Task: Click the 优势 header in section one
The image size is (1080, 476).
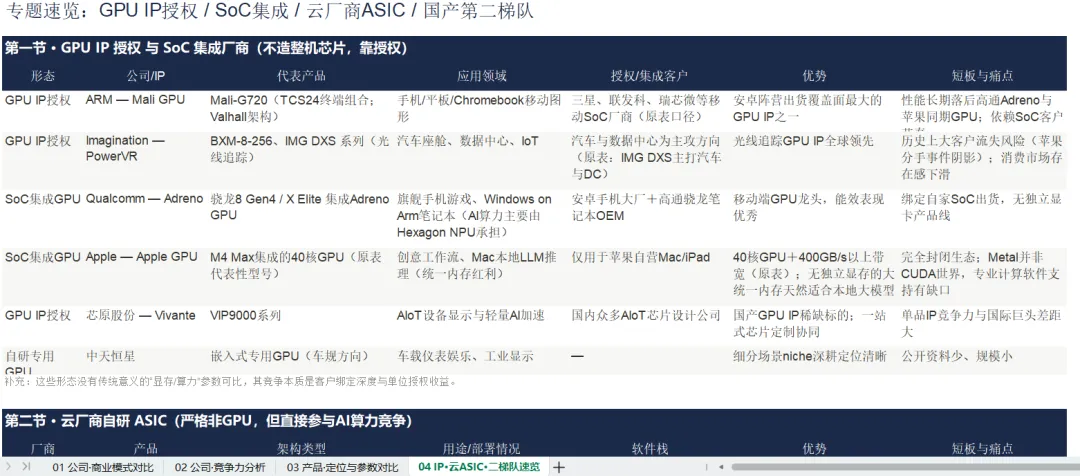Action: coord(814,76)
